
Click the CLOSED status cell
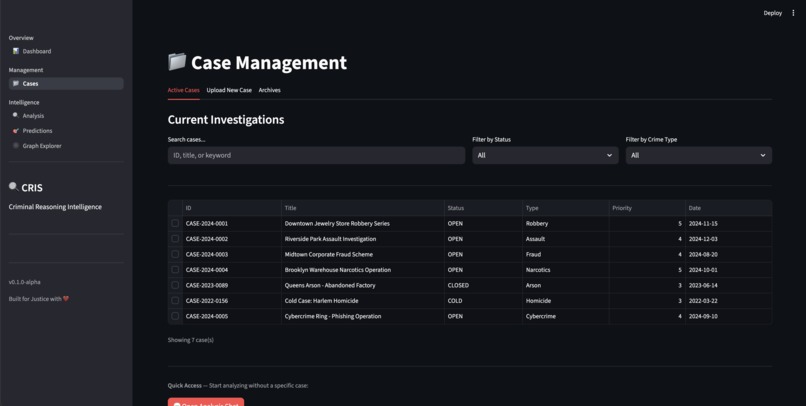point(483,285)
